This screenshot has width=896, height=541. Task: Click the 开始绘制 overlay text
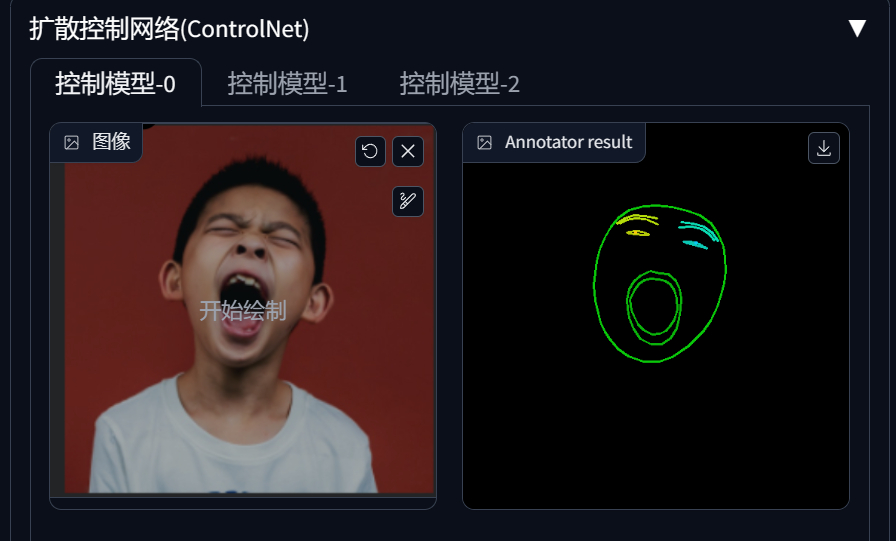[x=243, y=311]
